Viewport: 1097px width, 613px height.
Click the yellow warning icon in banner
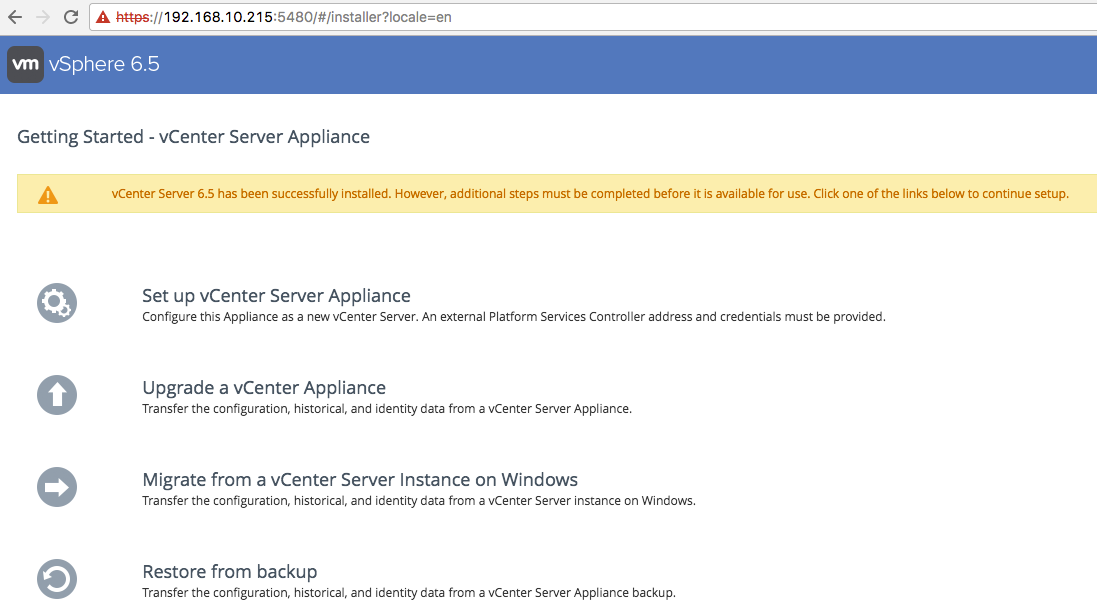point(48,195)
